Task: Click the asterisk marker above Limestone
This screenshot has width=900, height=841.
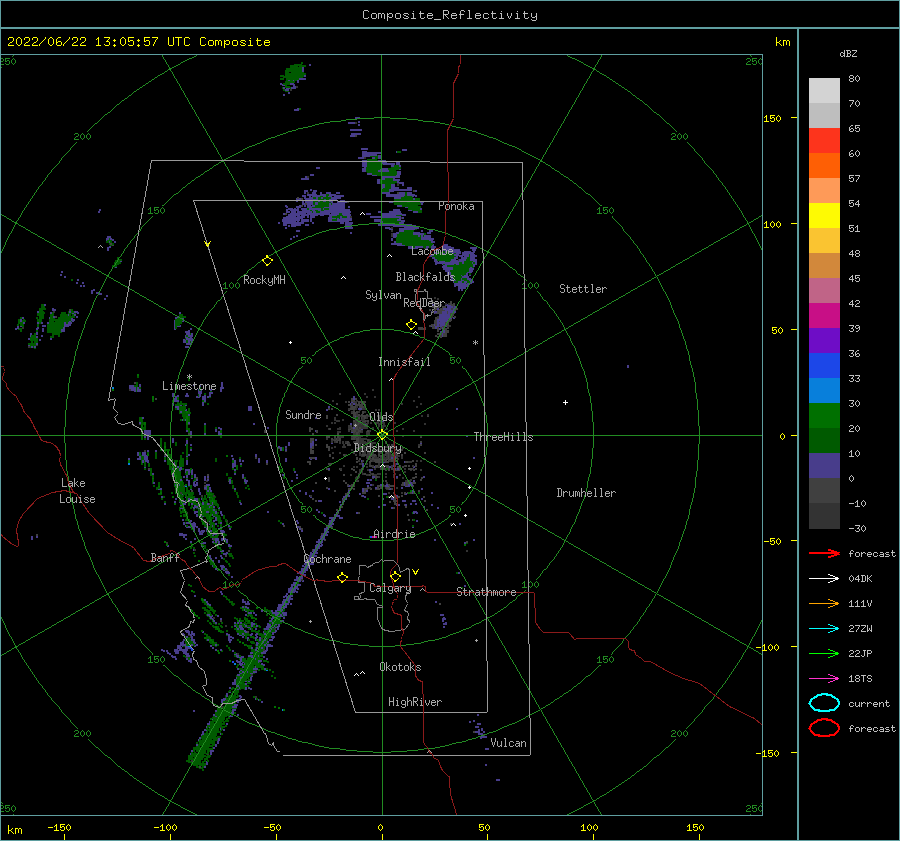Action: pos(189,377)
